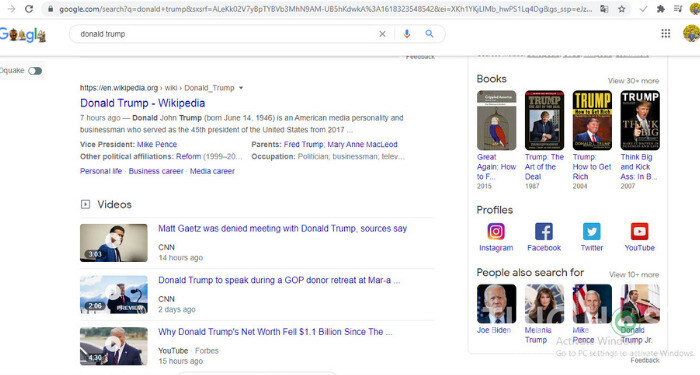Viewport: 700px width, 375px height.
Task: View 10+ more people also searched
Action: 634,275
